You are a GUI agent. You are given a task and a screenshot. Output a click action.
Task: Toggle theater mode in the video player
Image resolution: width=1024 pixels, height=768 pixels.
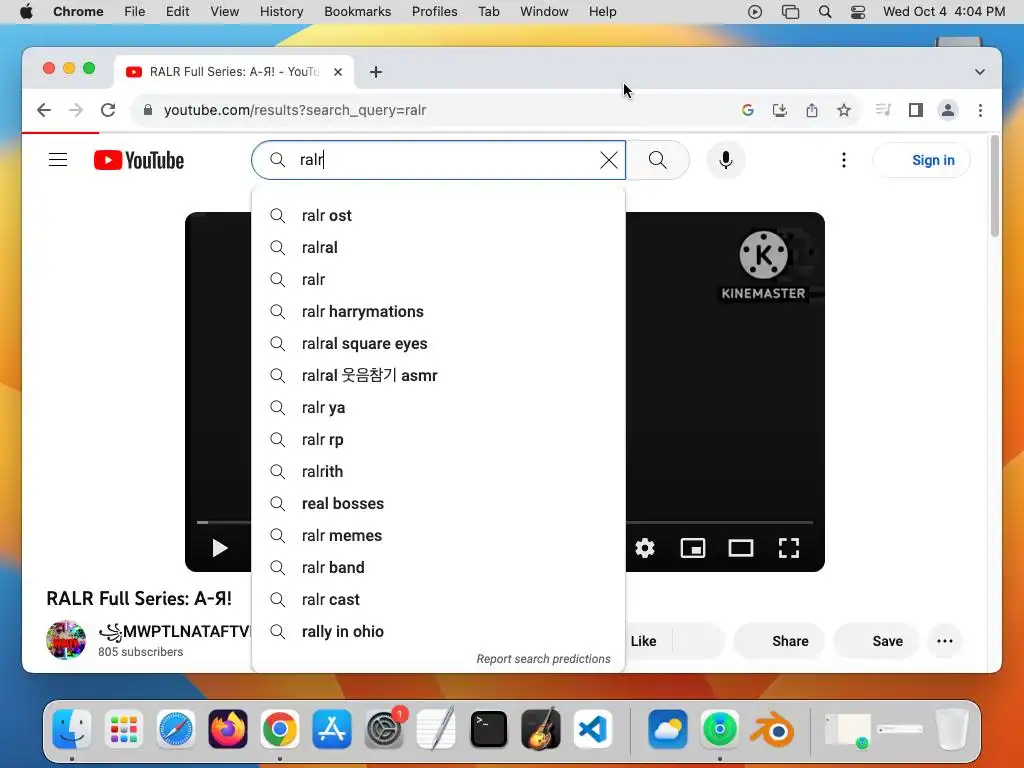point(741,548)
